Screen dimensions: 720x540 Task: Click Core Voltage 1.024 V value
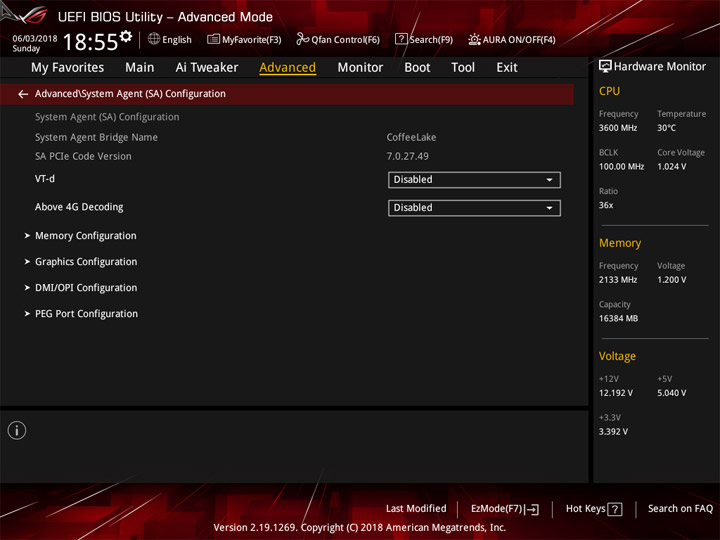pos(672,167)
